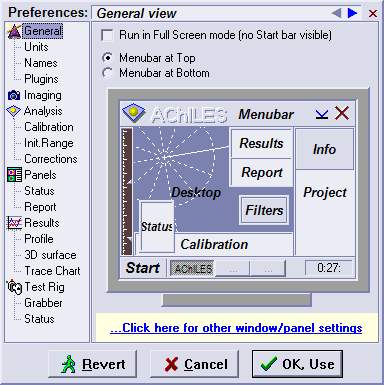
Task: Select Menubar at Bottom radio button
Action: (x=107, y=73)
